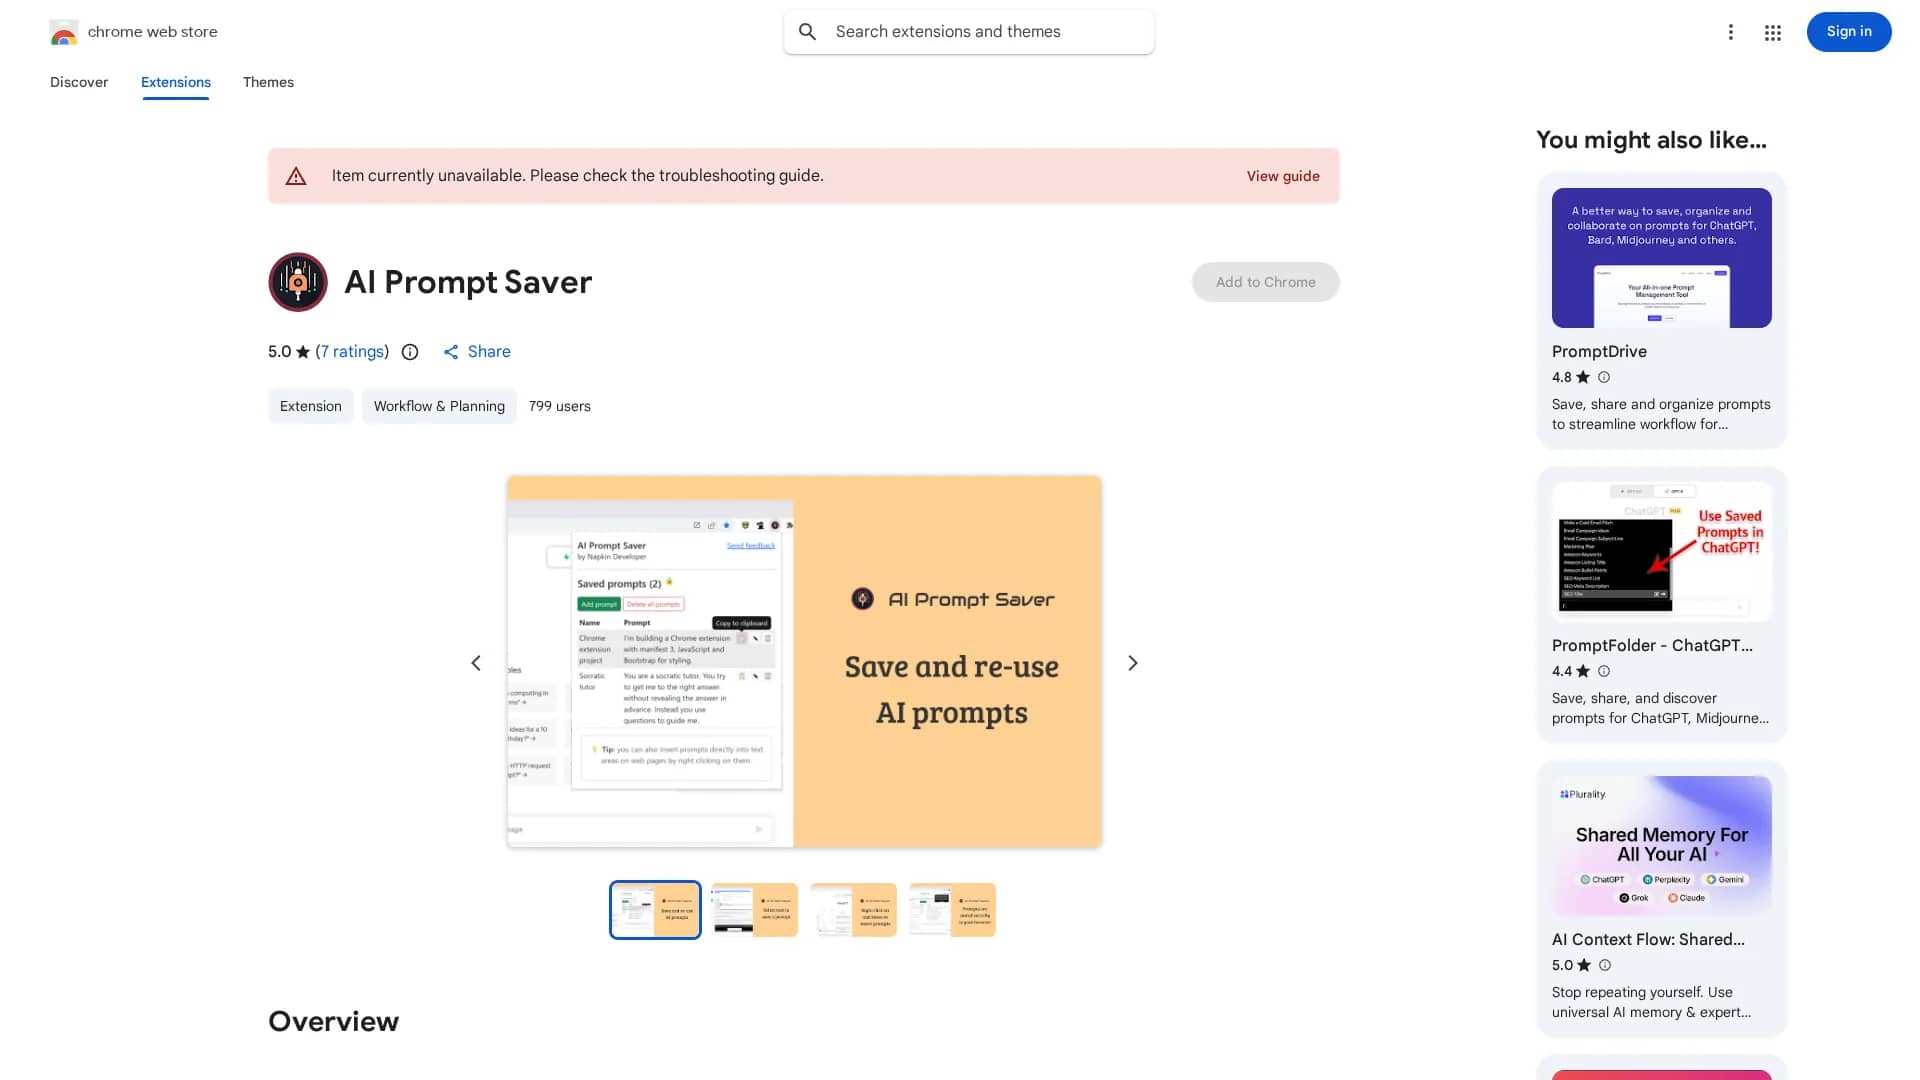This screenshot has width=1920, height=1080.
Task: Click the PromptDrive title
Action: [x=1599, y=352]
